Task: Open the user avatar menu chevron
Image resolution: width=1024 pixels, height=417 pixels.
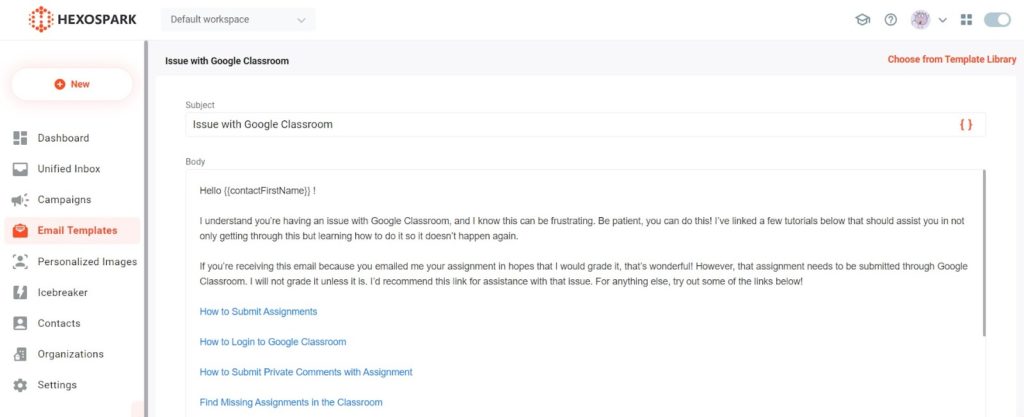Action: coord(942,20)
